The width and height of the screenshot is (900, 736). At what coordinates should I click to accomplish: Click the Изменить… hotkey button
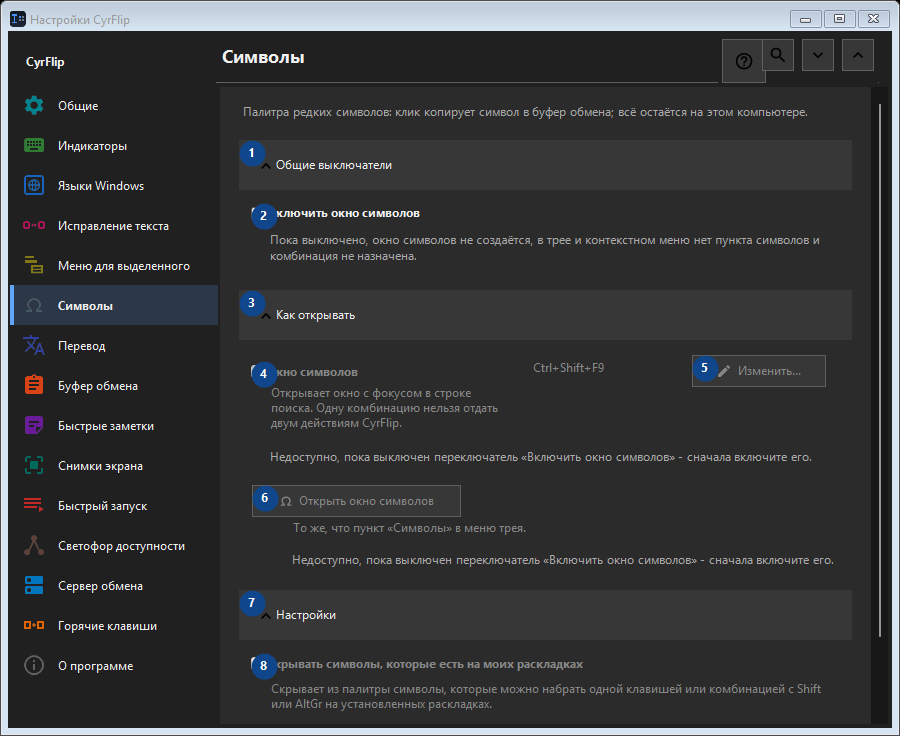(759, 371)
